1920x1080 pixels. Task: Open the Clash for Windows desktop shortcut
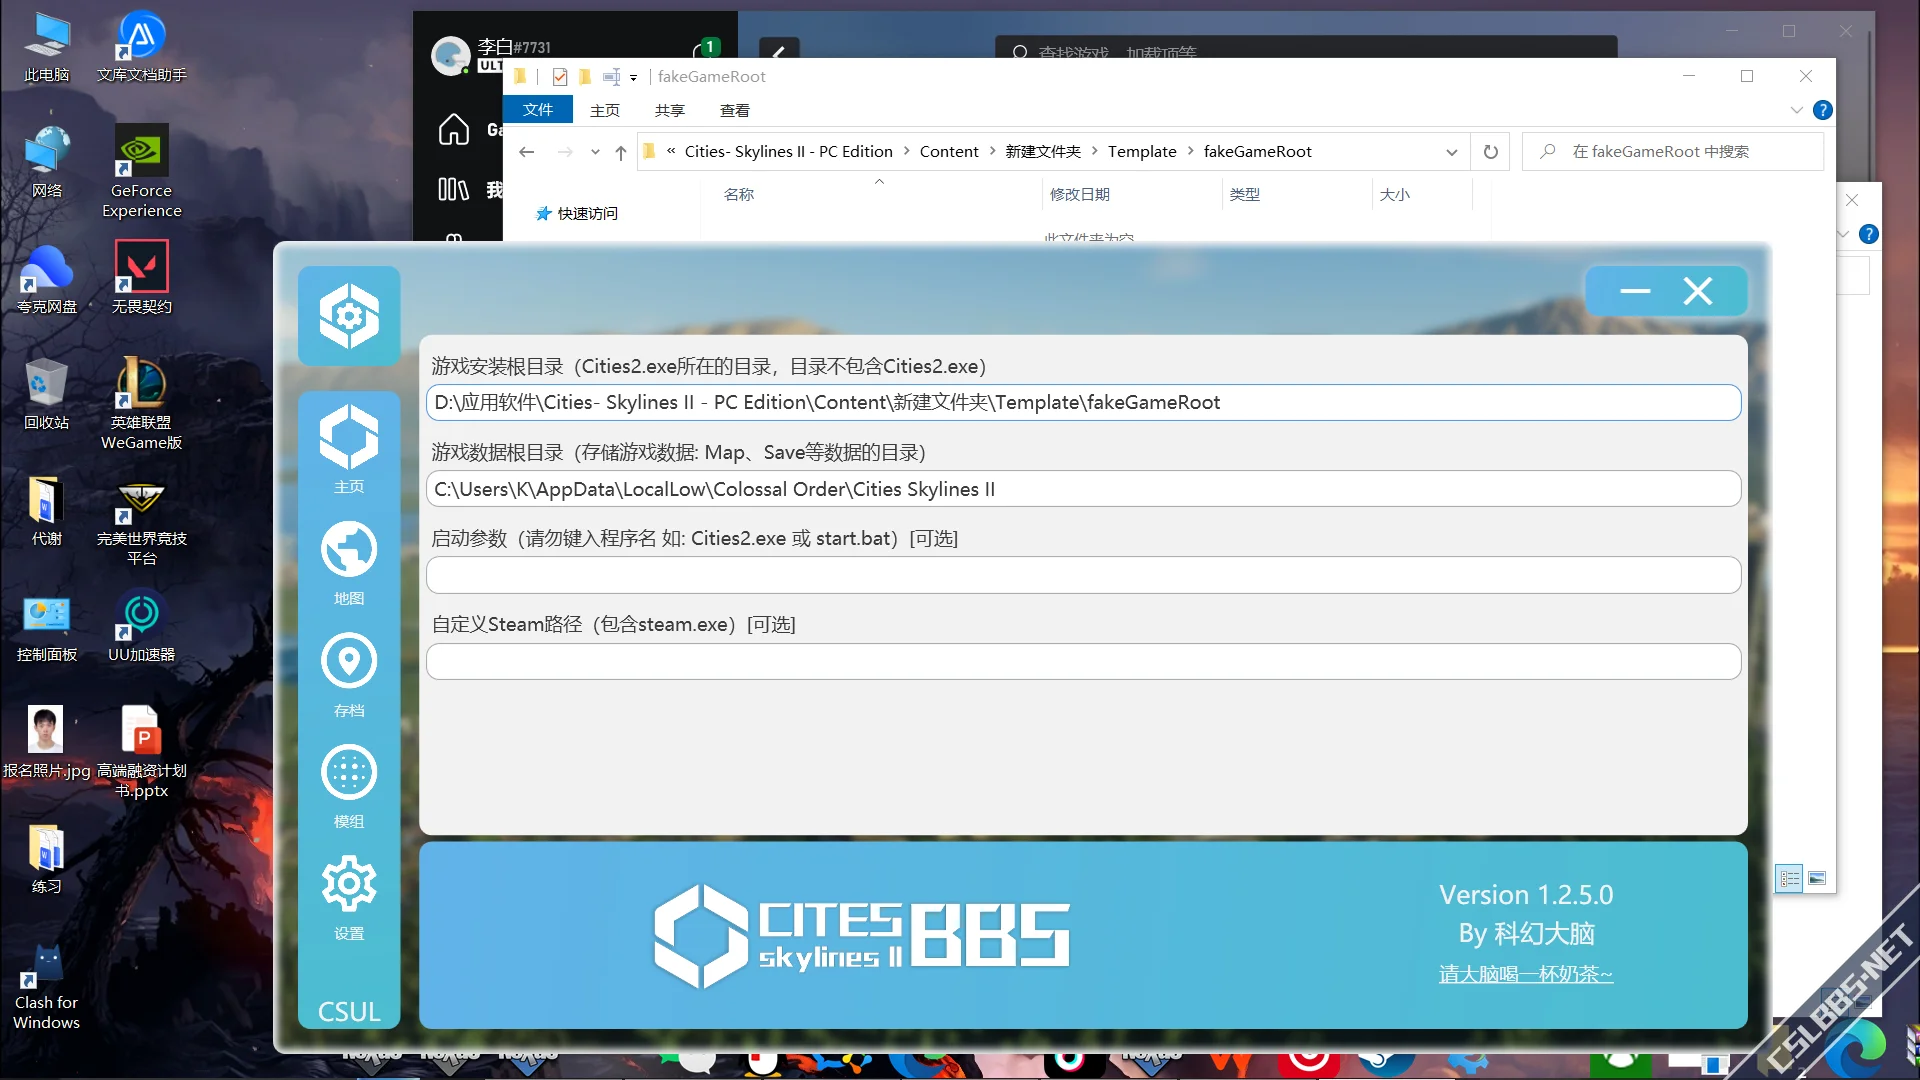pyautogui.click(x=46, y=988)
